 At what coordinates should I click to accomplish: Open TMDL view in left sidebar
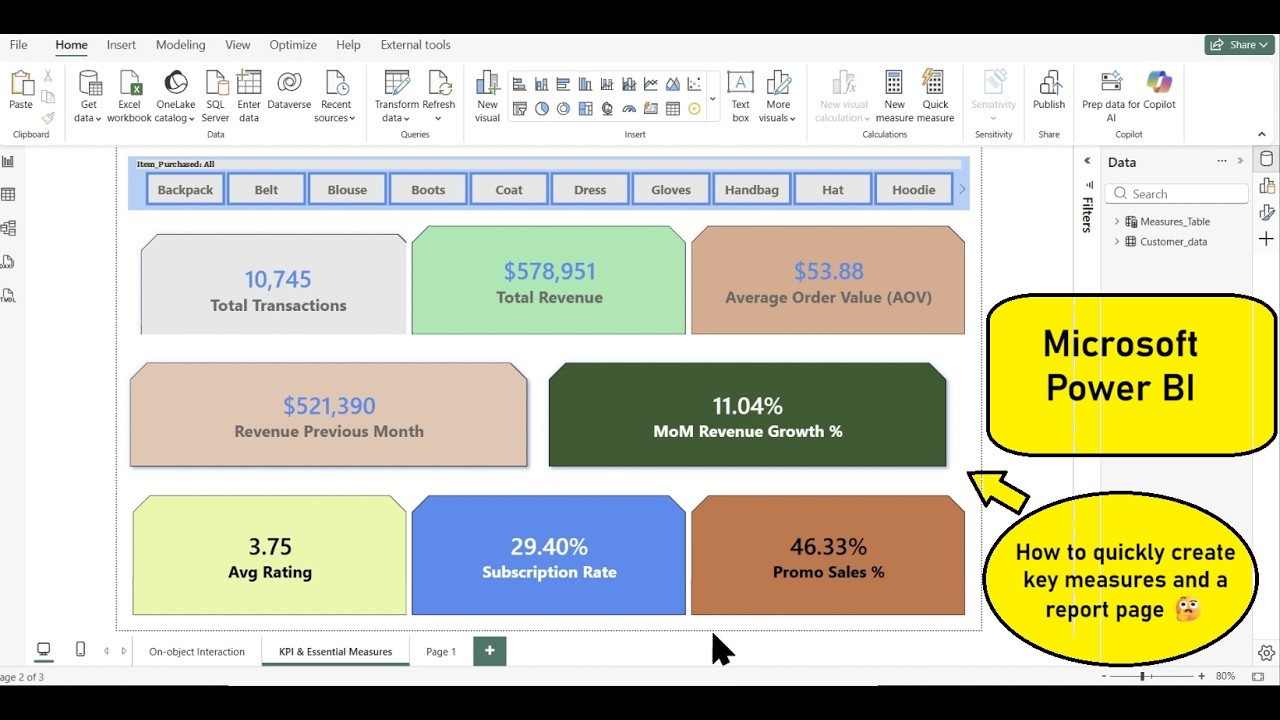8,296
